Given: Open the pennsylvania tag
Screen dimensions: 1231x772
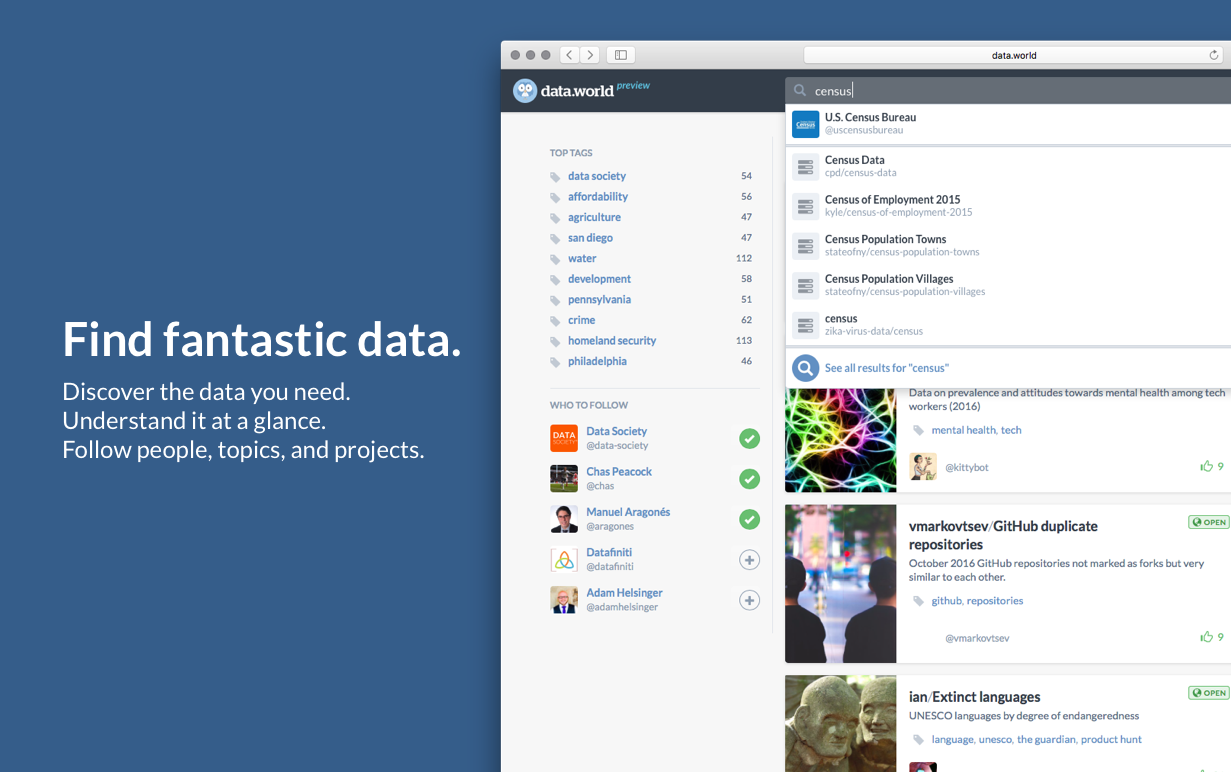Looking at the screenshot, I should point(599,300).
